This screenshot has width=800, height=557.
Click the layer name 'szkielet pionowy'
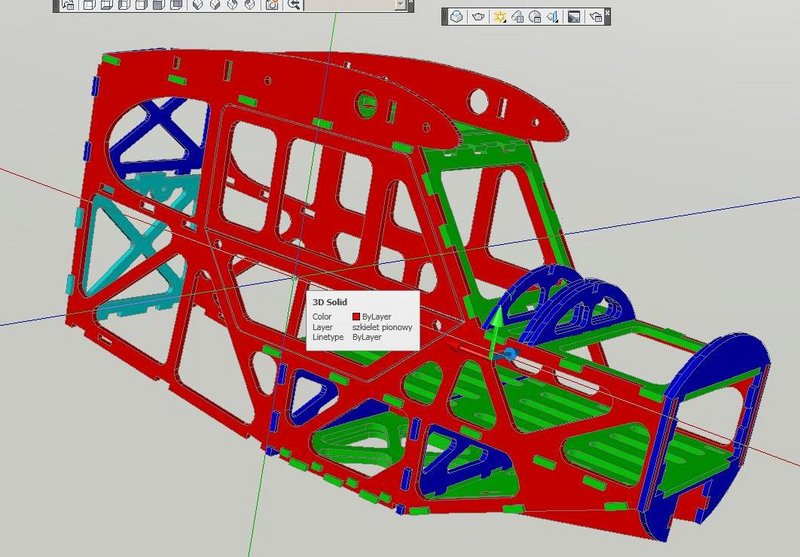382,327
